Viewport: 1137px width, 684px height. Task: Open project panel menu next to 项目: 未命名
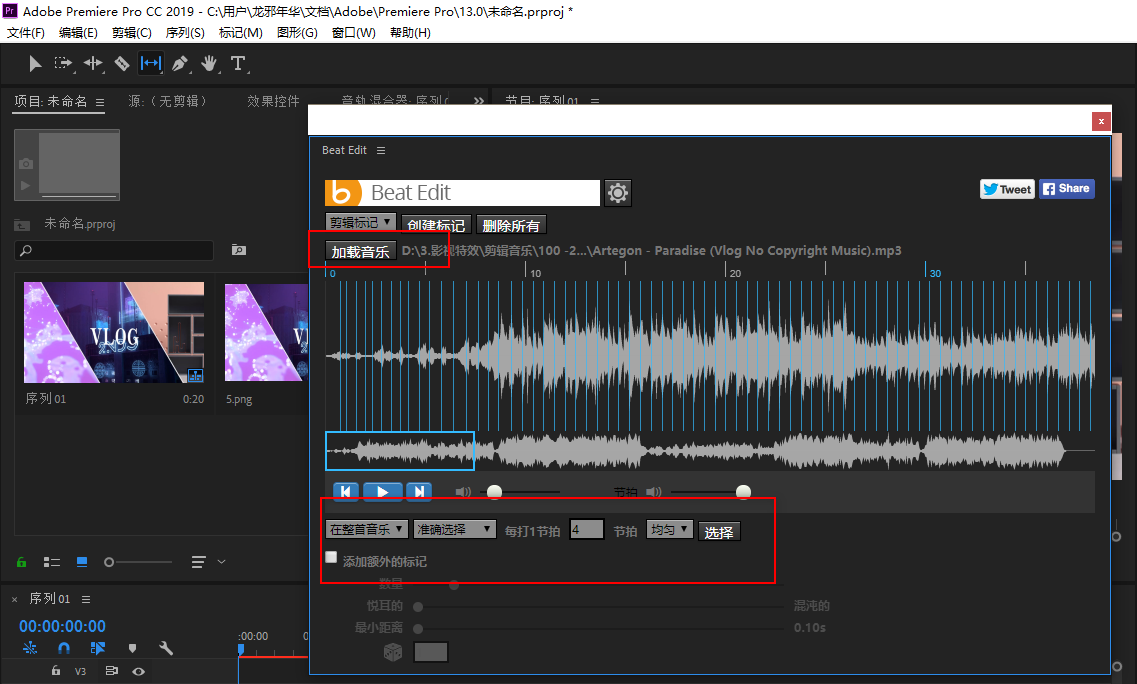tap(100, 102)
